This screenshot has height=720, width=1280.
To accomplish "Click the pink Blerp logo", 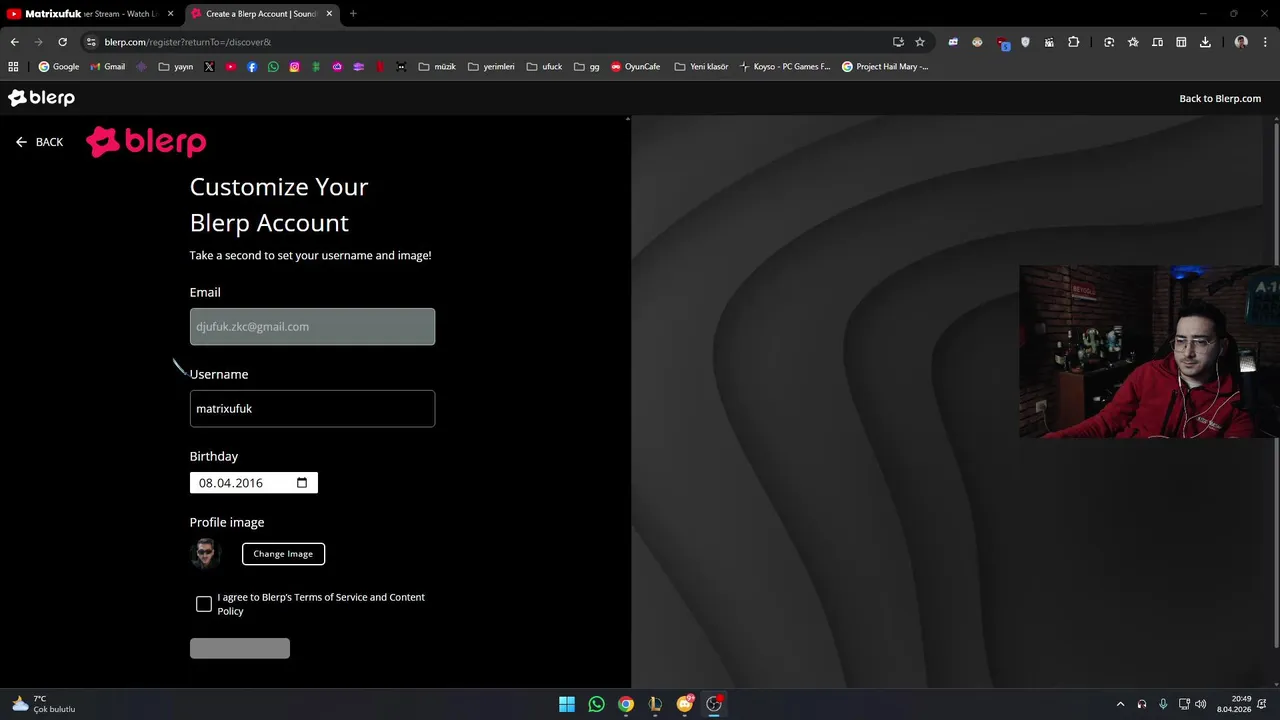I will [146, 142].
